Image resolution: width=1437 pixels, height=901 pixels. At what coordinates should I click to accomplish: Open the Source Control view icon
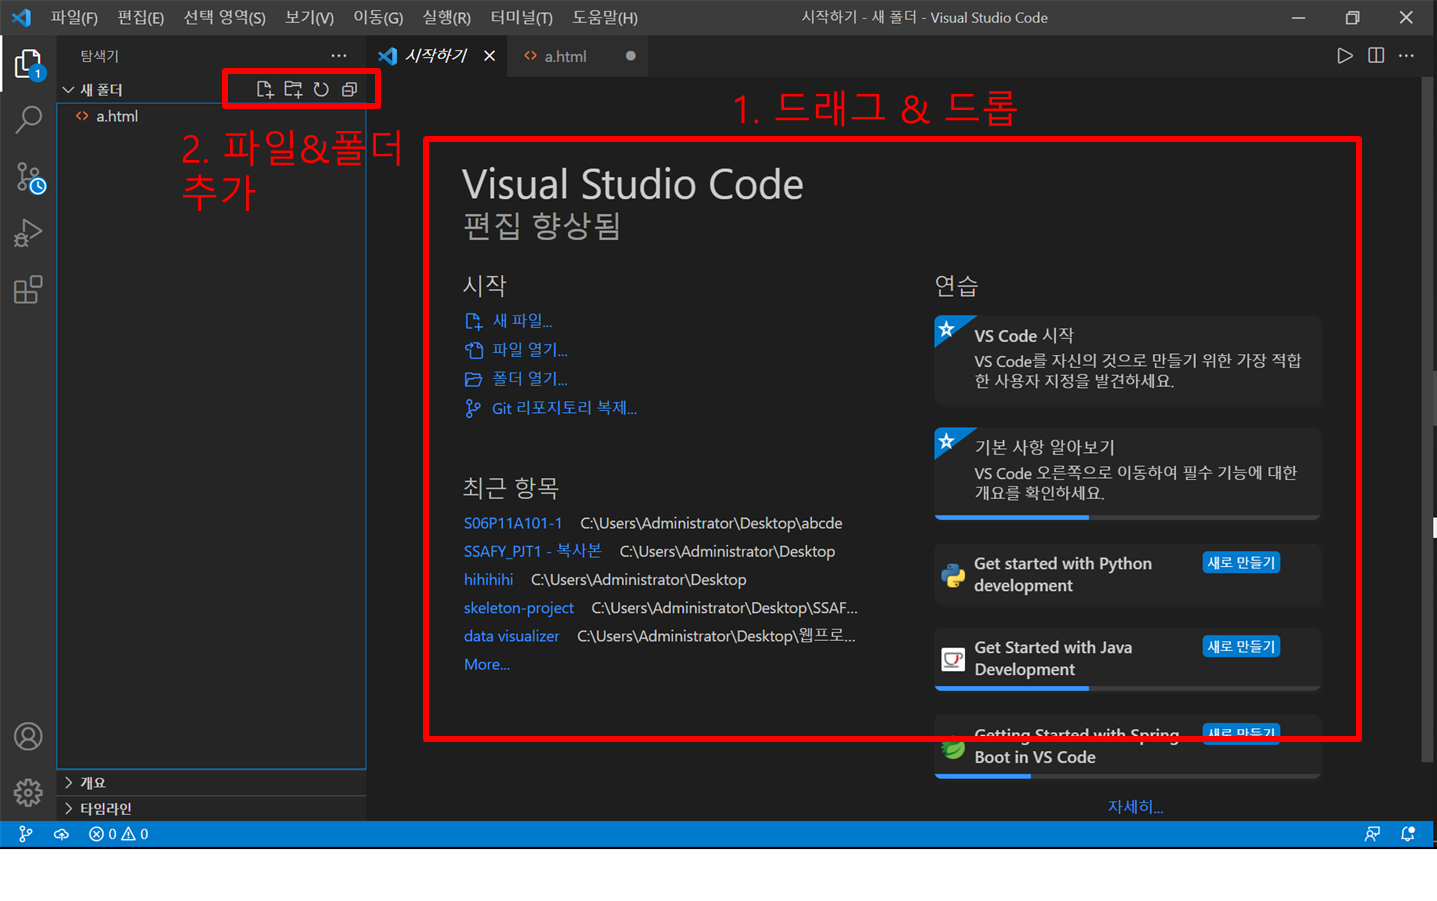29,178
